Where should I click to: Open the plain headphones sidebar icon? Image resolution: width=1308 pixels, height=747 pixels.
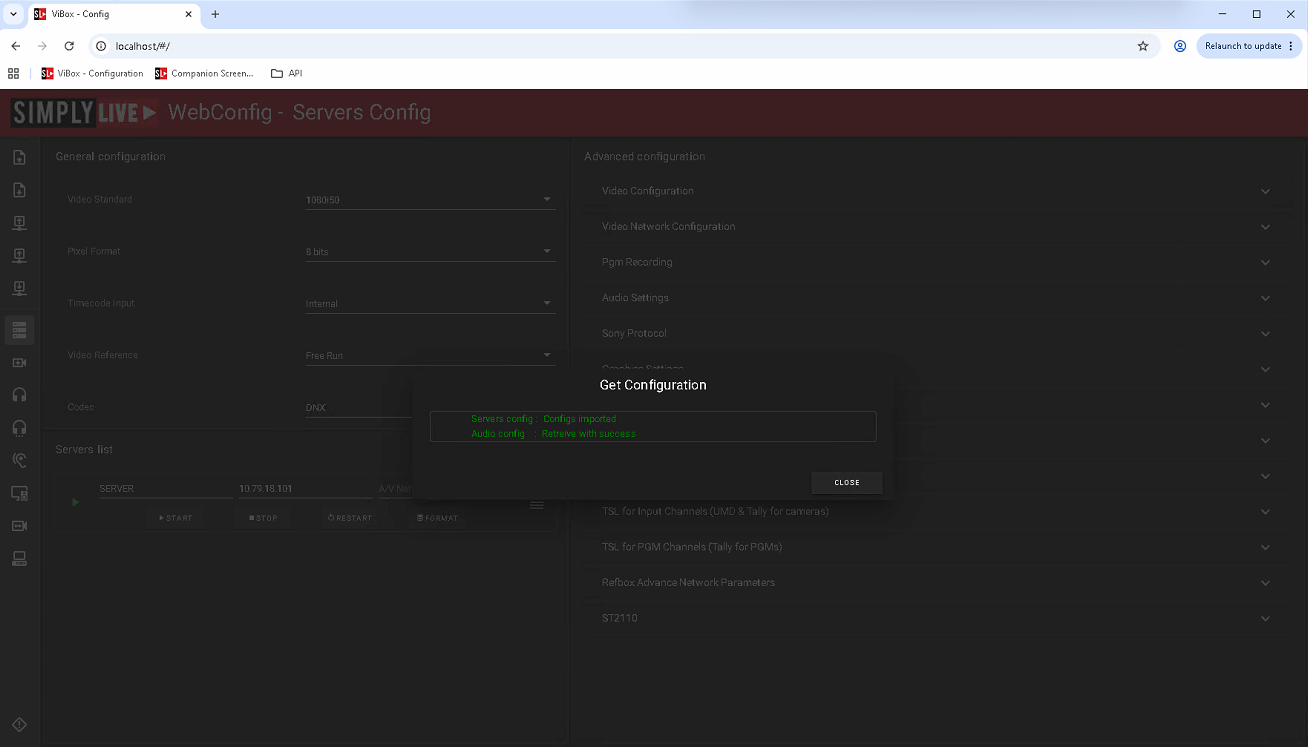[19, 395]
